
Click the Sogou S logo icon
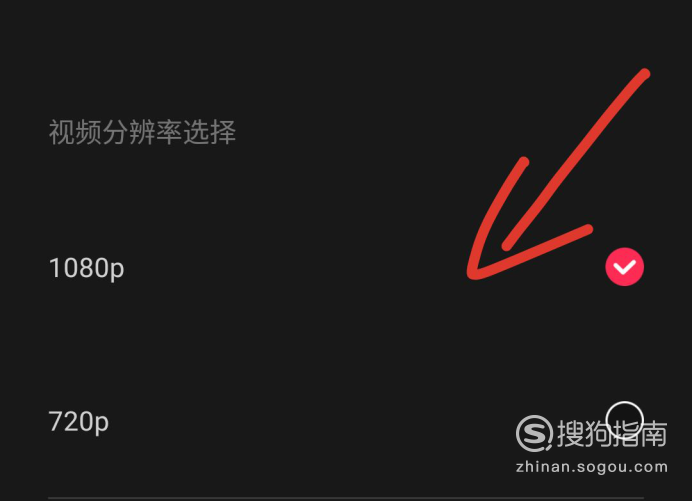pyautogui.click(x=534, y=433)
